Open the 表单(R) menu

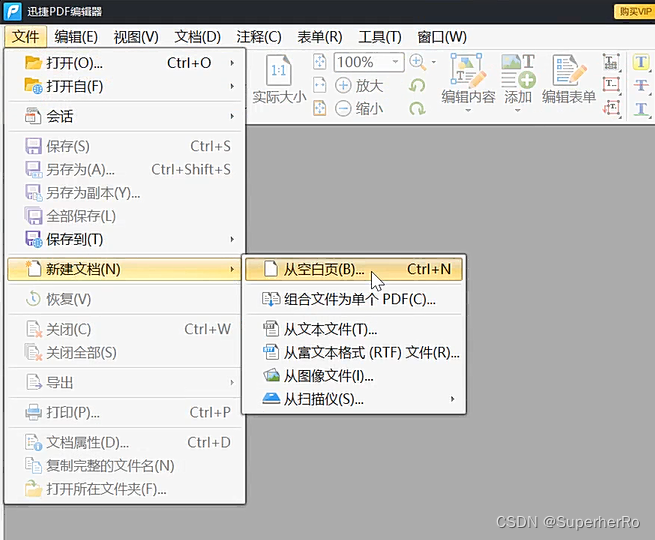pos(320,37)
